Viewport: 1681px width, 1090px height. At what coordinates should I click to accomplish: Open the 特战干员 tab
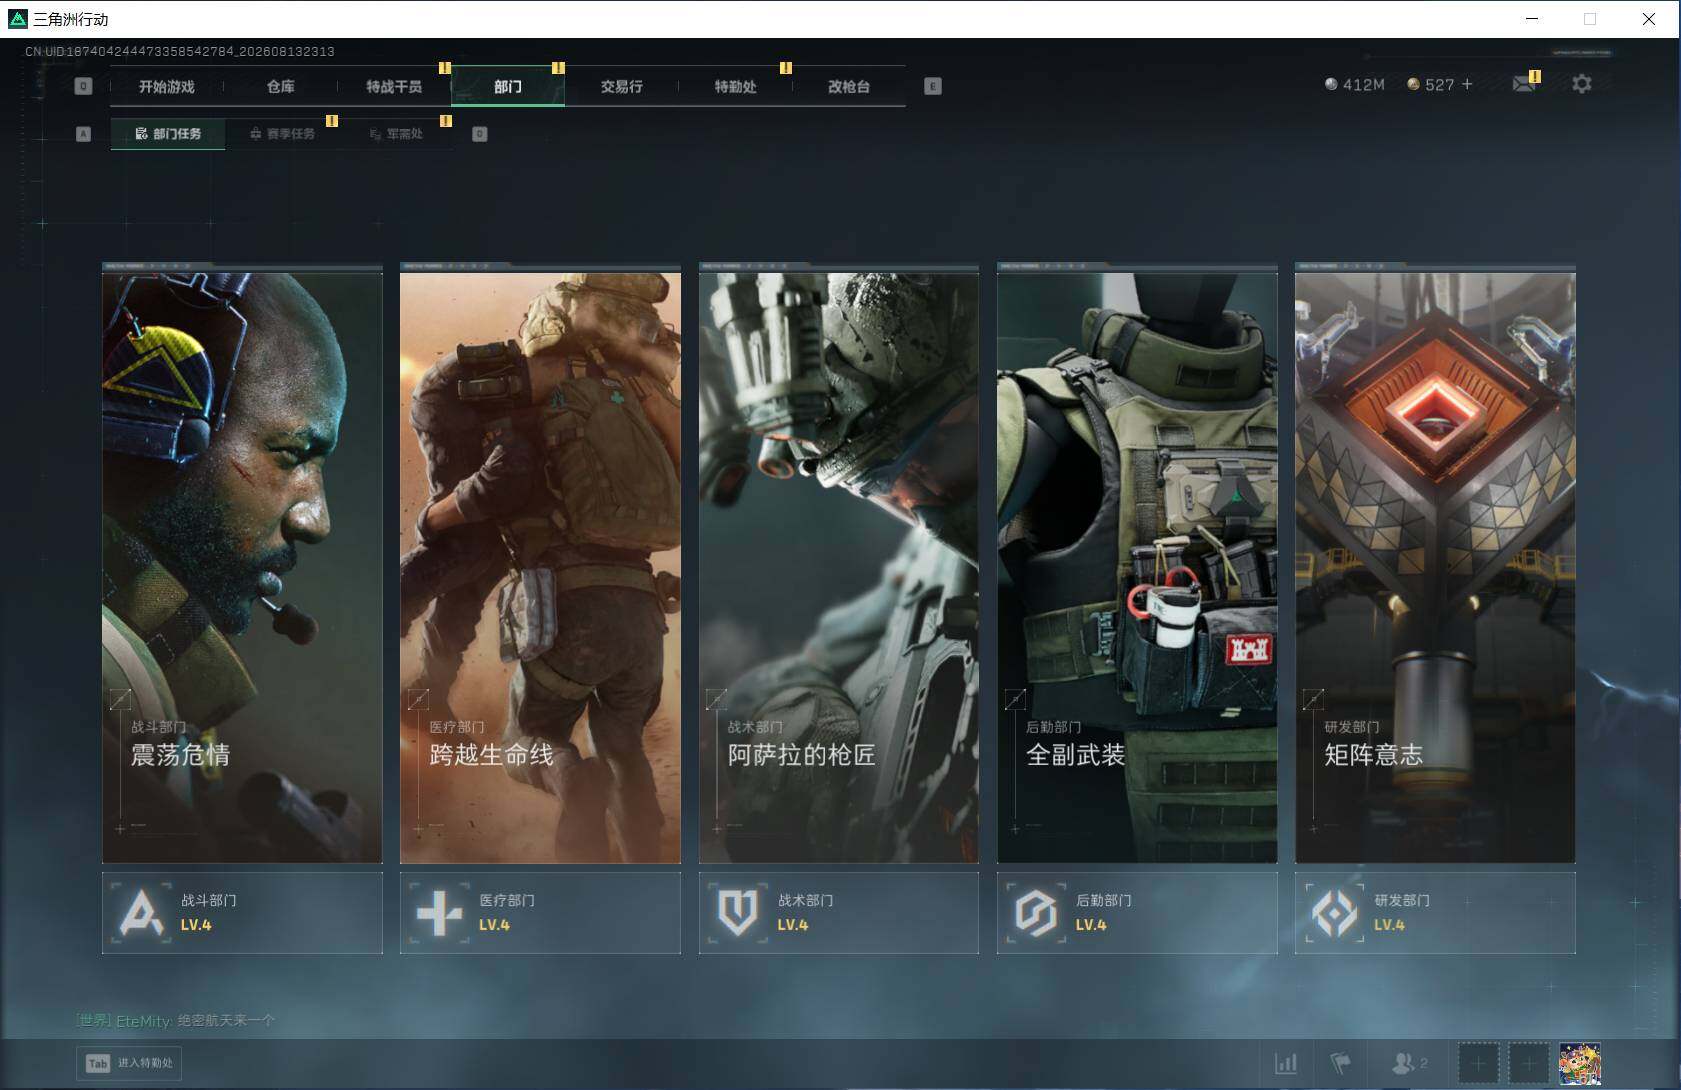click(394, 87)
